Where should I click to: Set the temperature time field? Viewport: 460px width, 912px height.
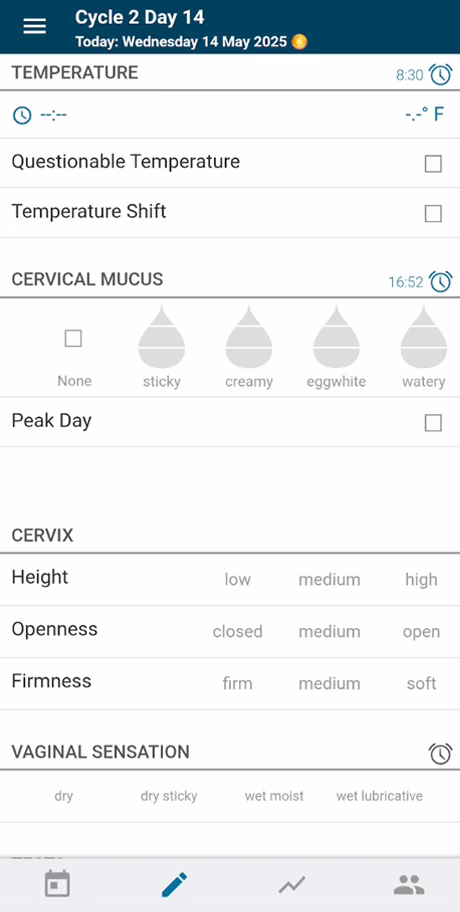tap(40, 115)
